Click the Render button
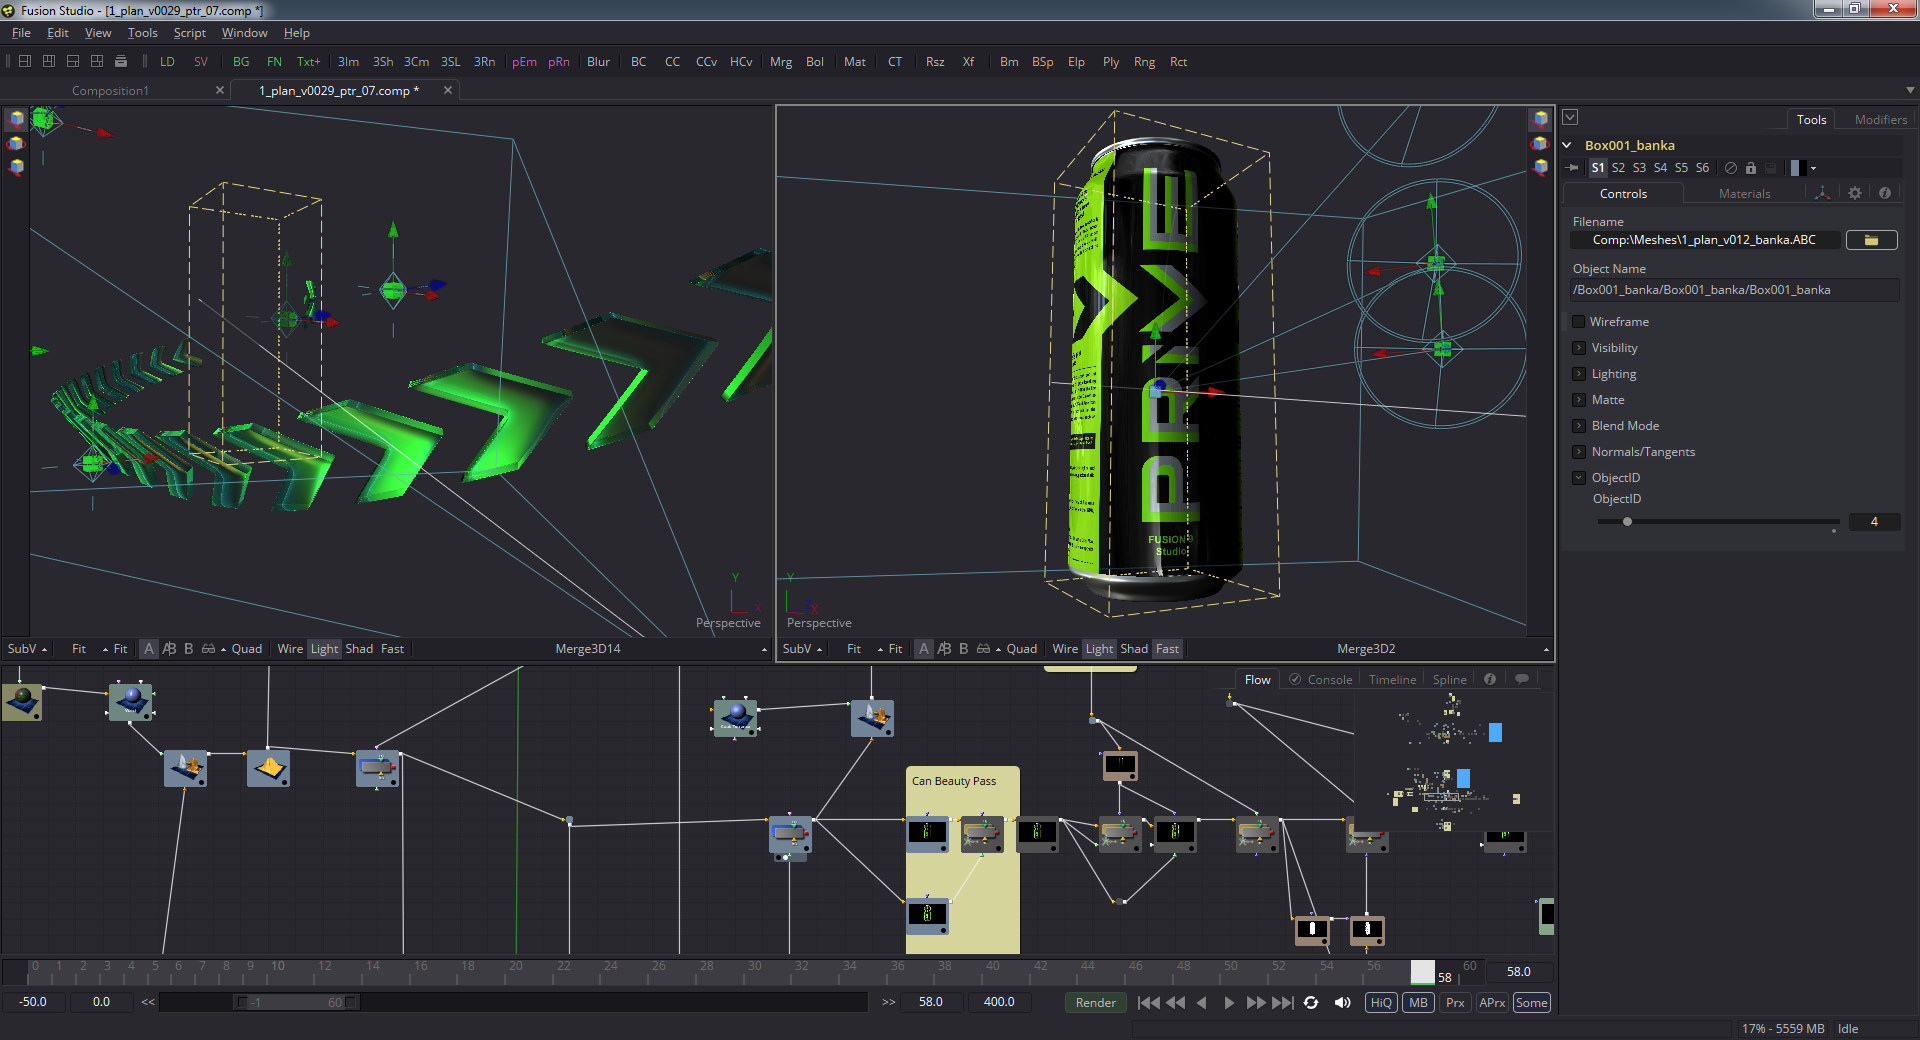The image size is (1920, 1040). (x=1095, y=1002)
